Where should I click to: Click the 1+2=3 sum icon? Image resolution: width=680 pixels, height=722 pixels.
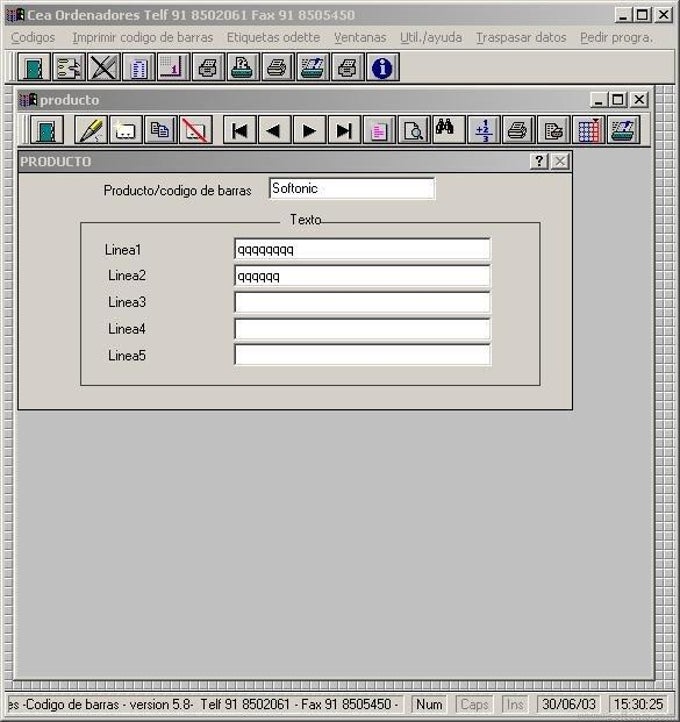click(483, 130)
